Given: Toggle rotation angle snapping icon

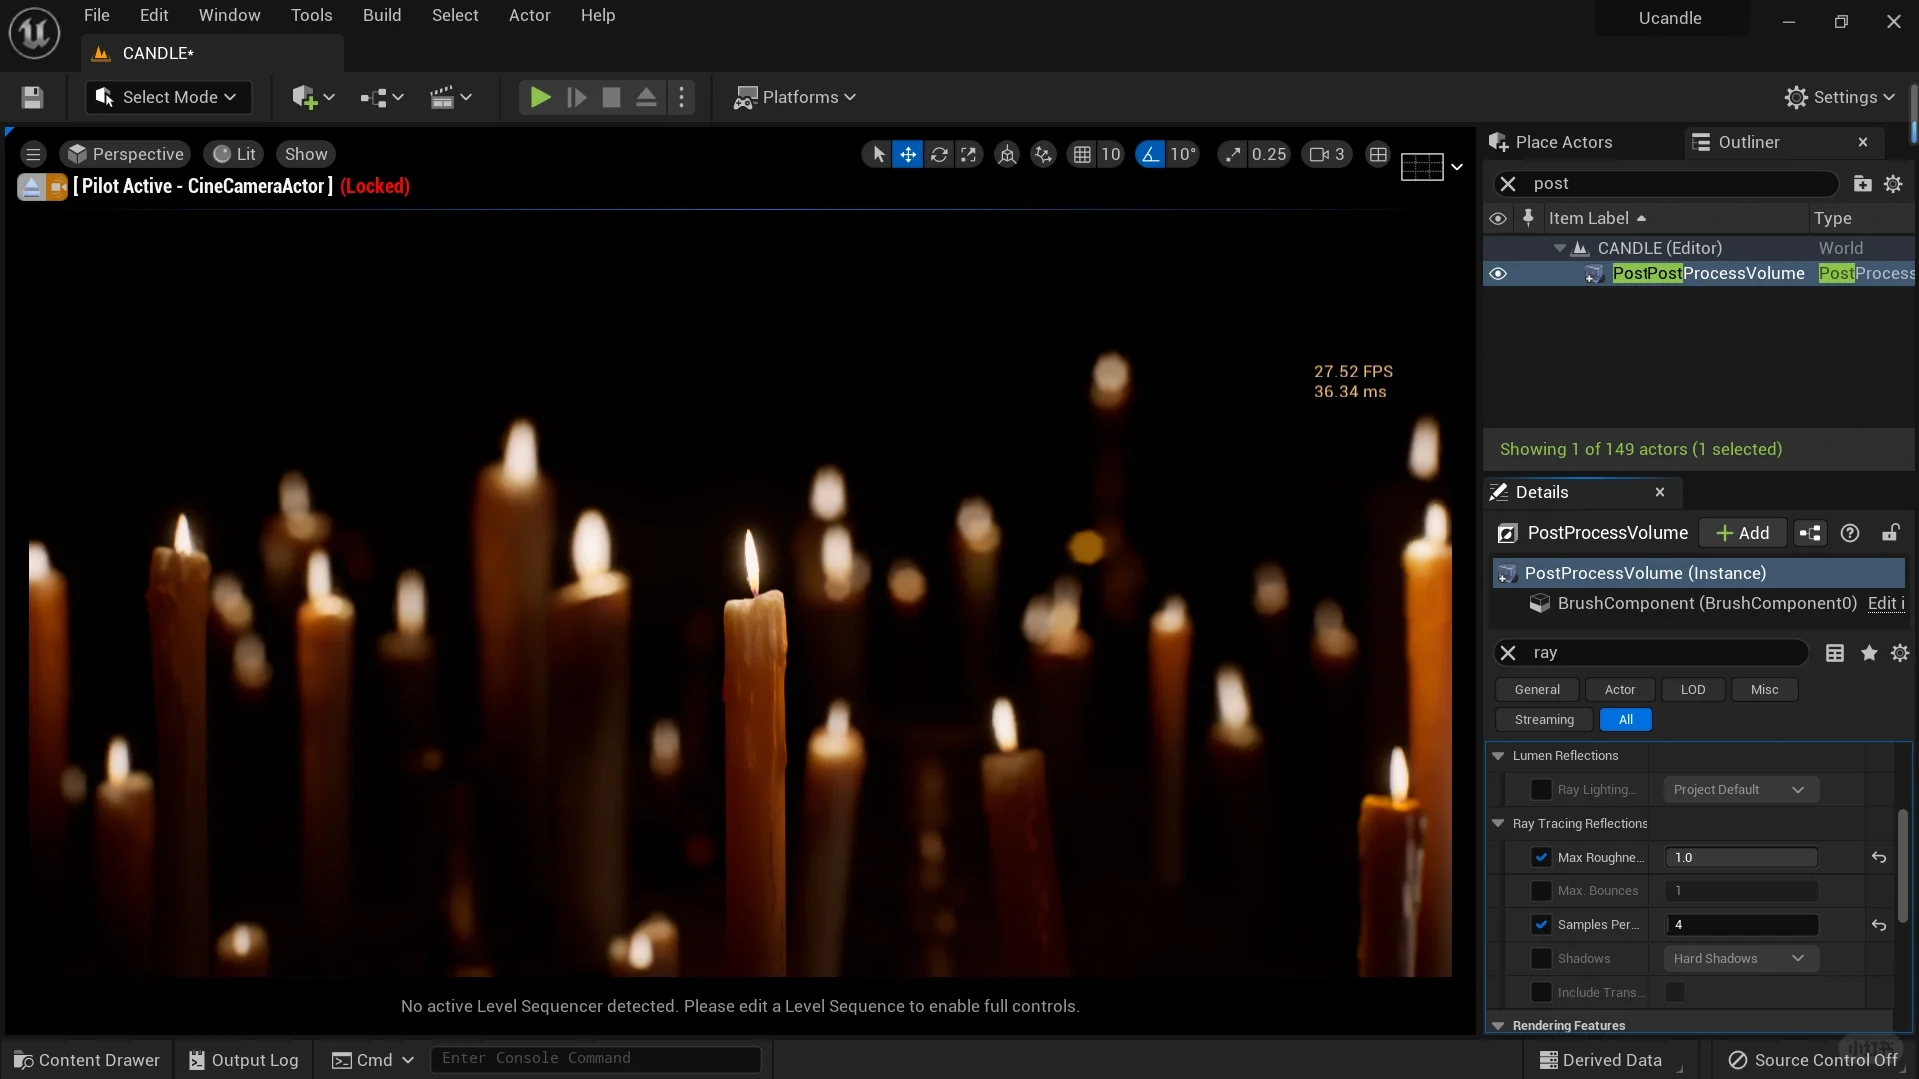Looking at the screenshot, I should tap(1150, 154).
